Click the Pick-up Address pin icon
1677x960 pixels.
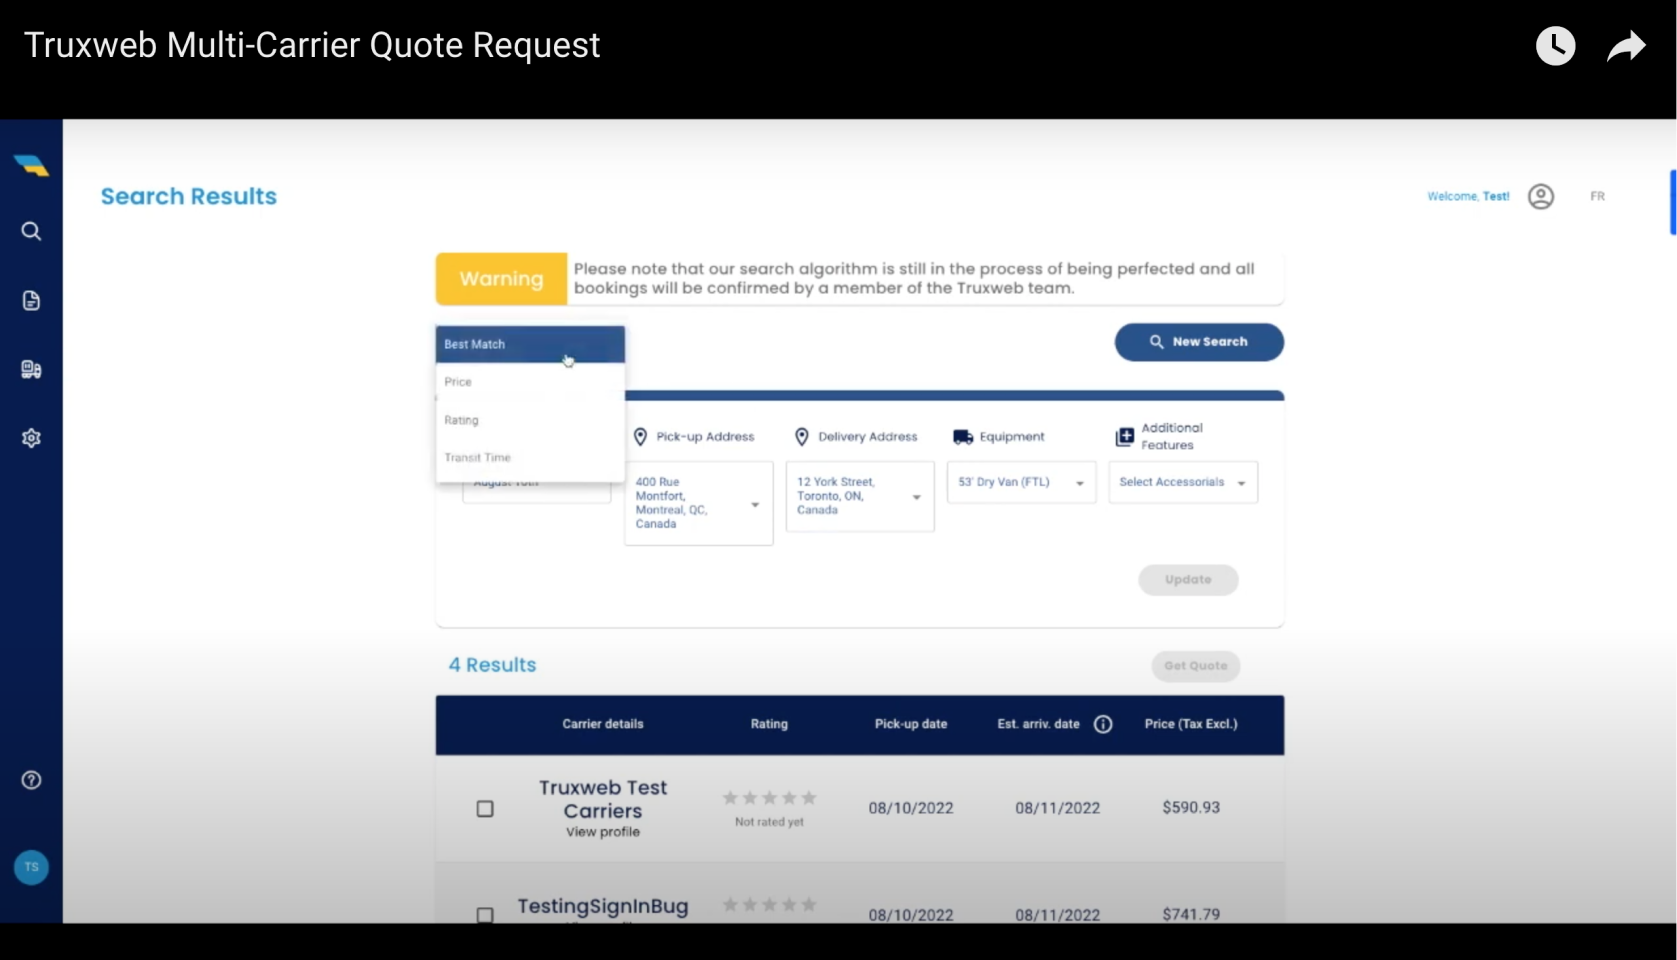point(640,437)
